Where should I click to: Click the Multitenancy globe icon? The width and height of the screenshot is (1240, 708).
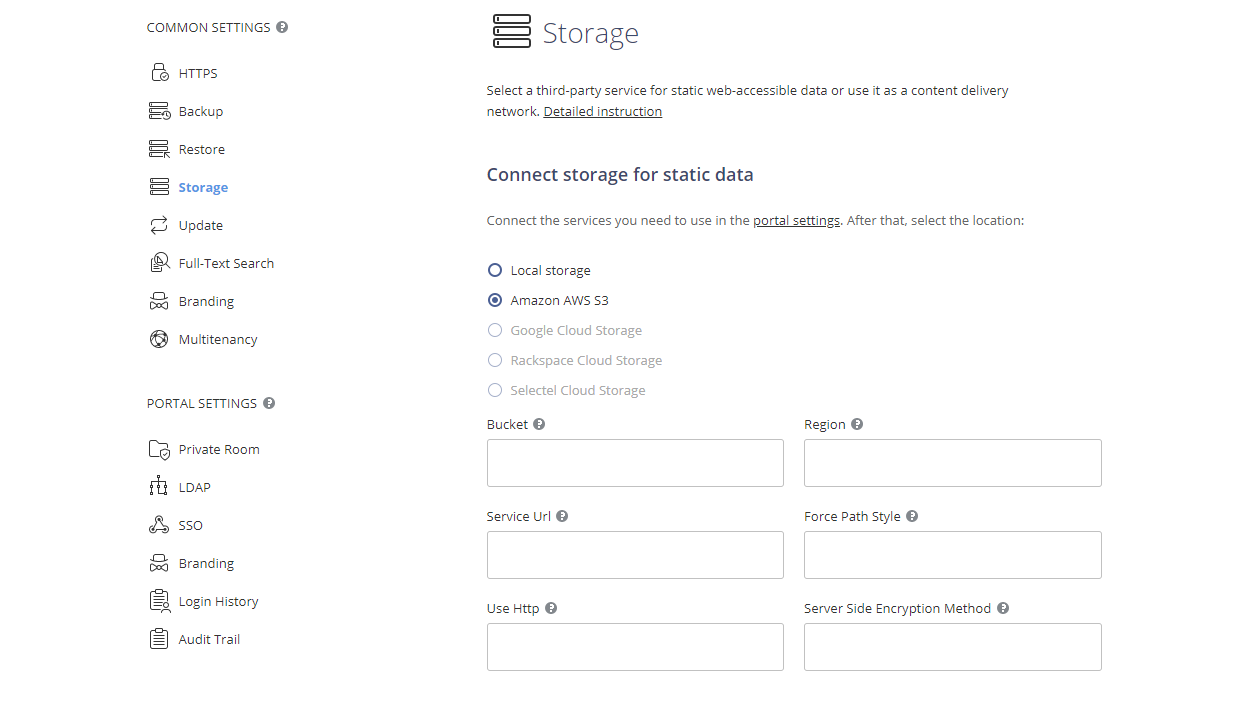click(x=159, y=338)
